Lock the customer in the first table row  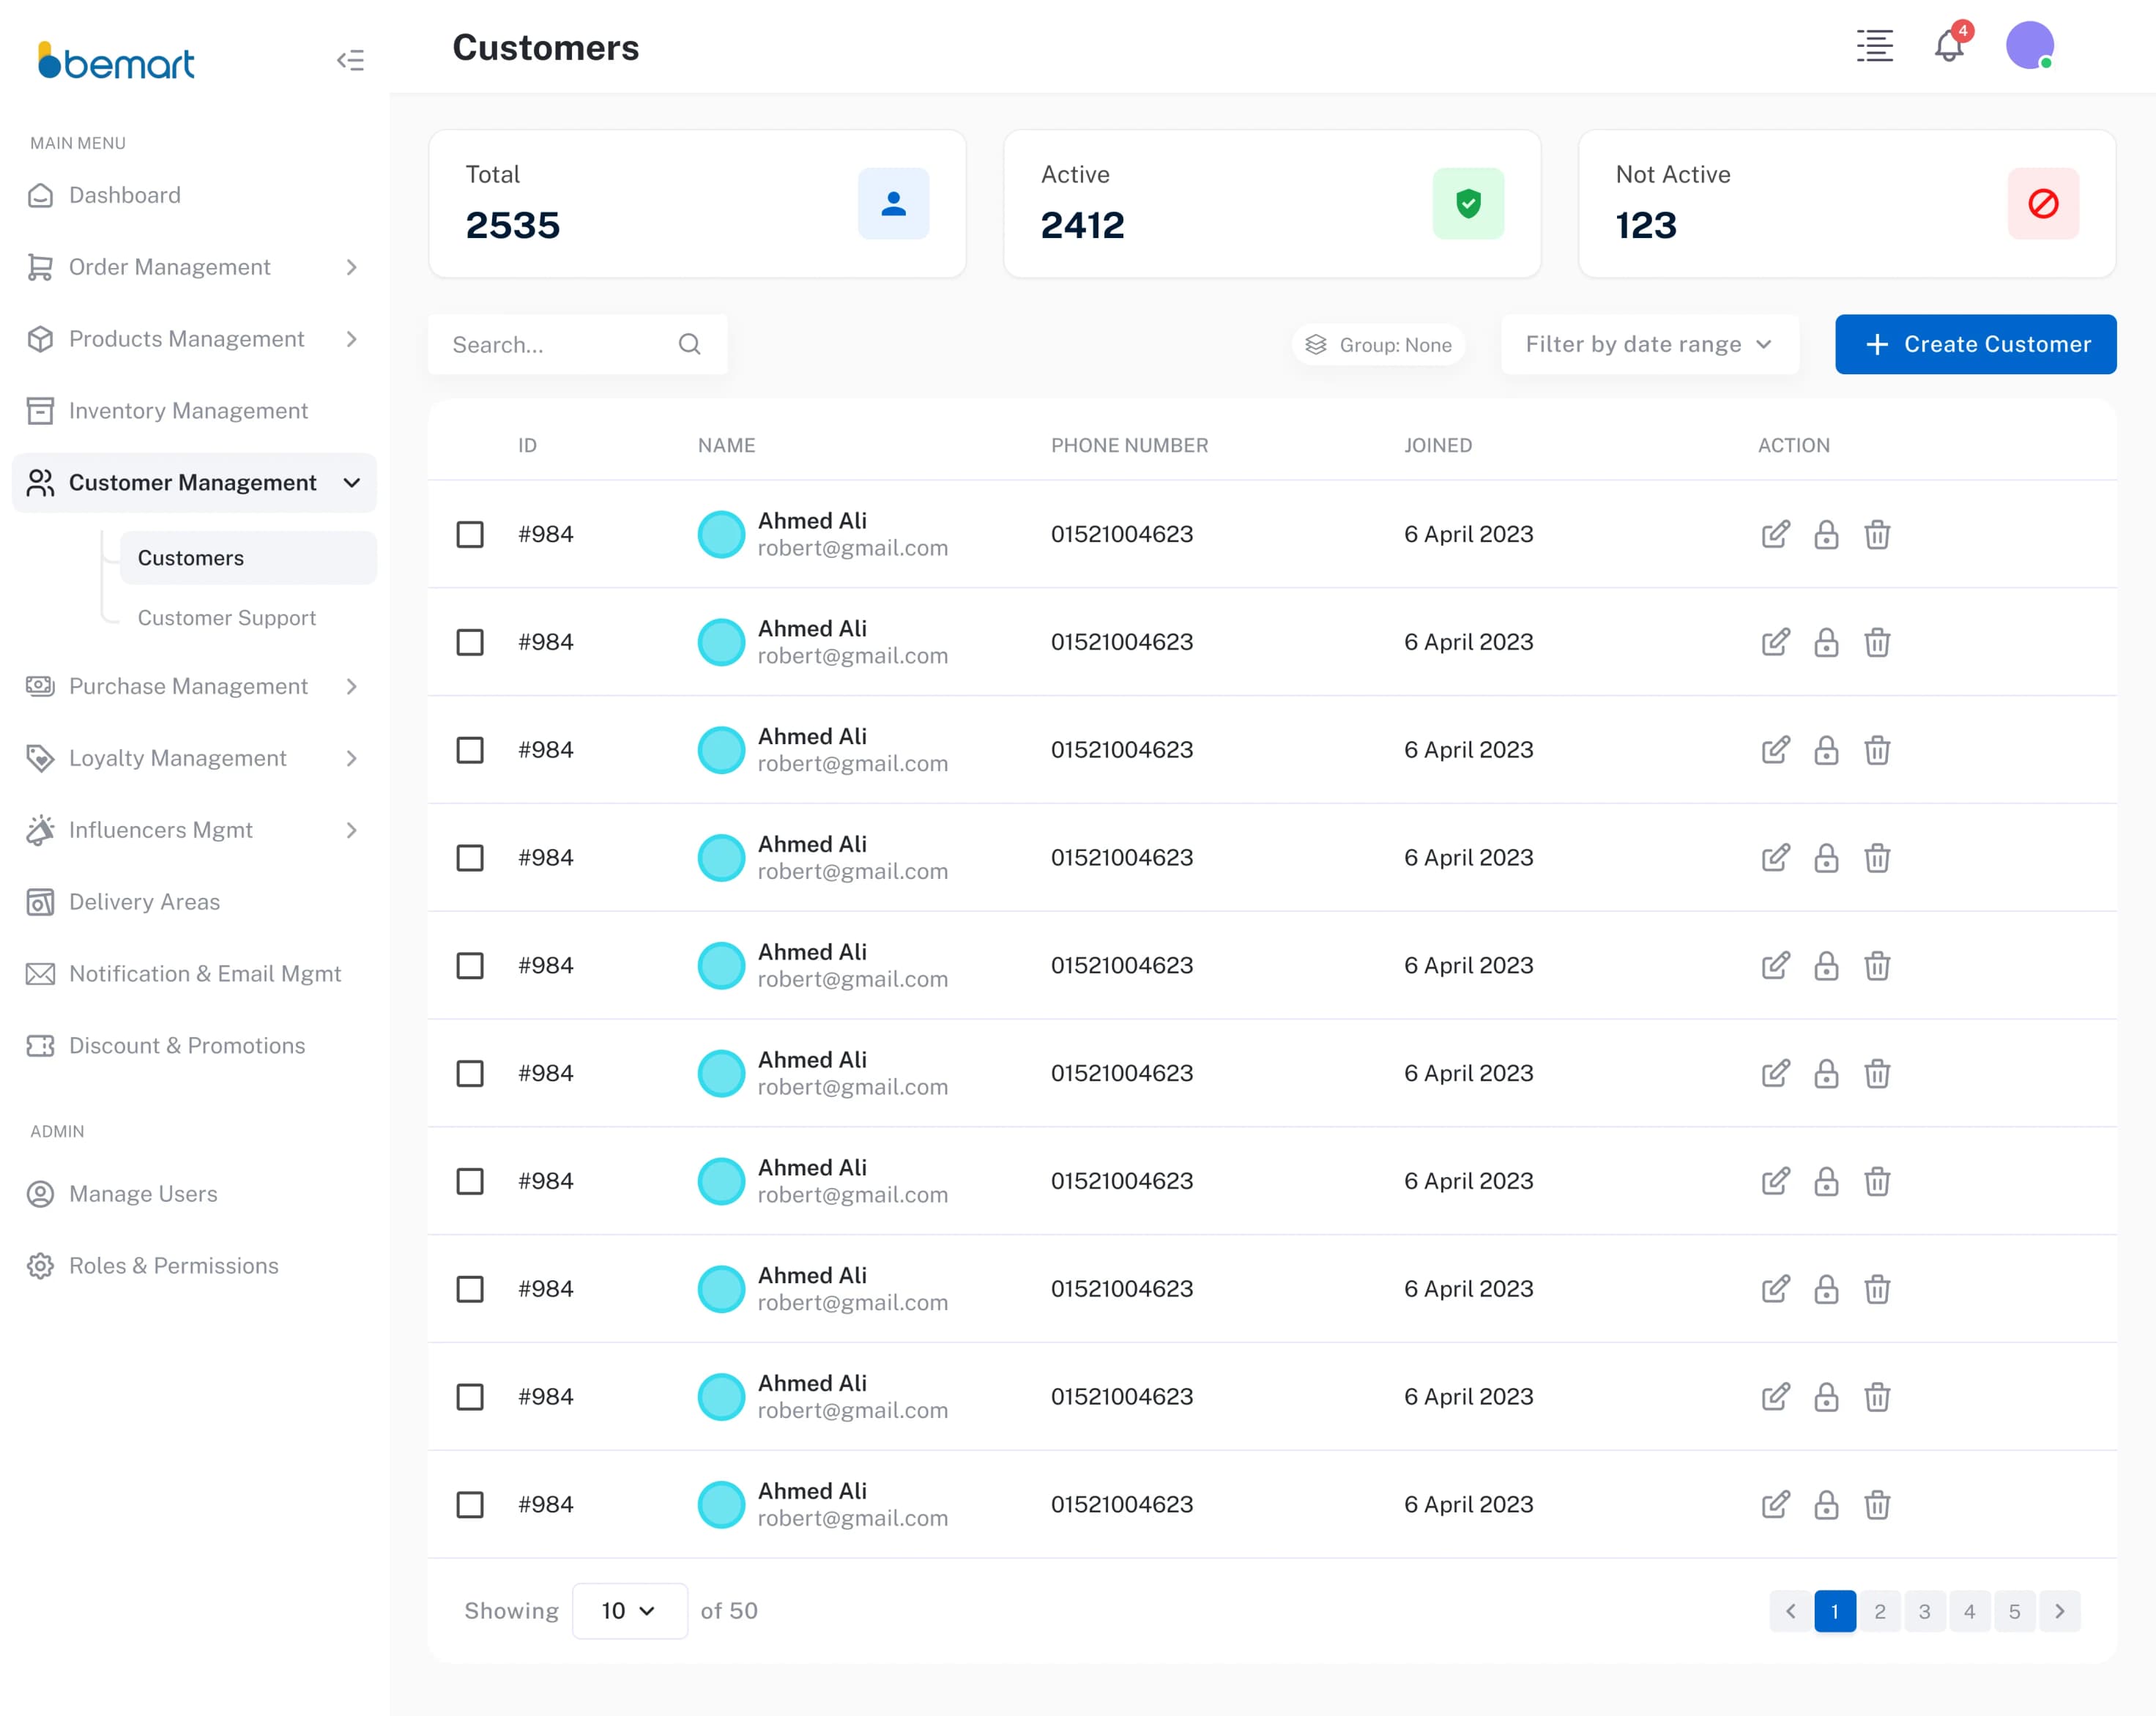[x=1826, y=534]
